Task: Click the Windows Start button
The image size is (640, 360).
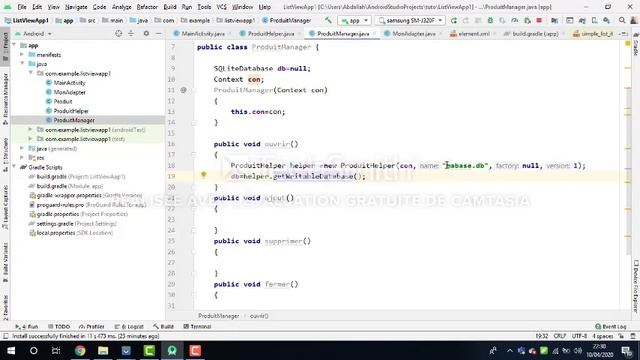Action: [11, 351]
